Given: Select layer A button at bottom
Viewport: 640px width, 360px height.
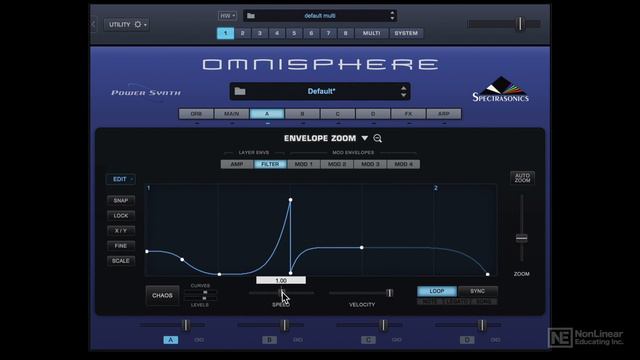Looking at the screenshot, I should tap(171, 340).
